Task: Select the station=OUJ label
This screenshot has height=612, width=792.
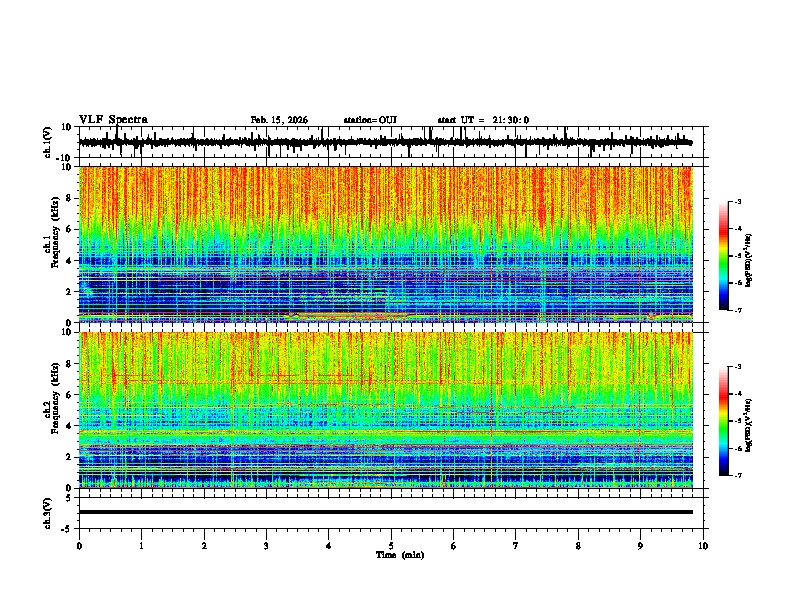Action: click(370, 120)
